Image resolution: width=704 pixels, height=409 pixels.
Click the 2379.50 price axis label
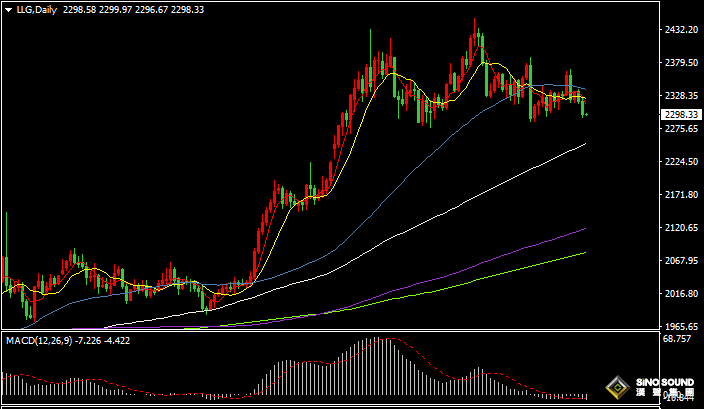[679, 63]
